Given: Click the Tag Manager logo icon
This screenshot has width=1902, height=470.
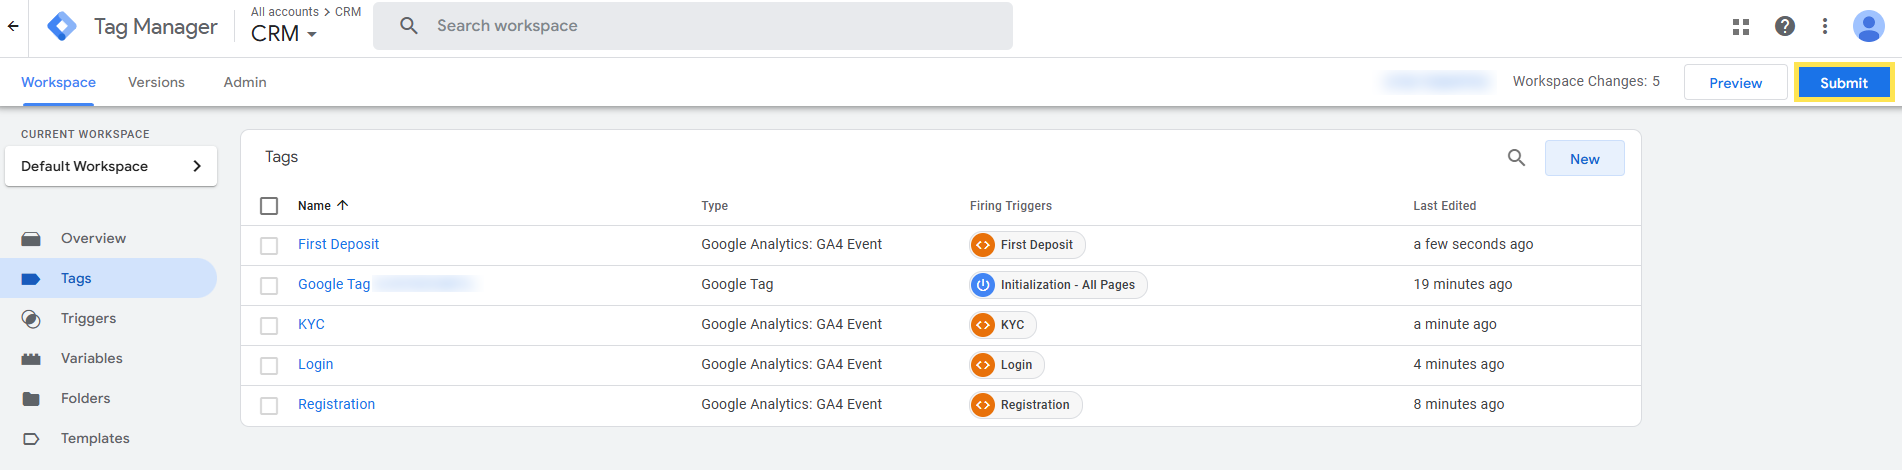Looking at the screenshot, I should click(x=62, y=27).
